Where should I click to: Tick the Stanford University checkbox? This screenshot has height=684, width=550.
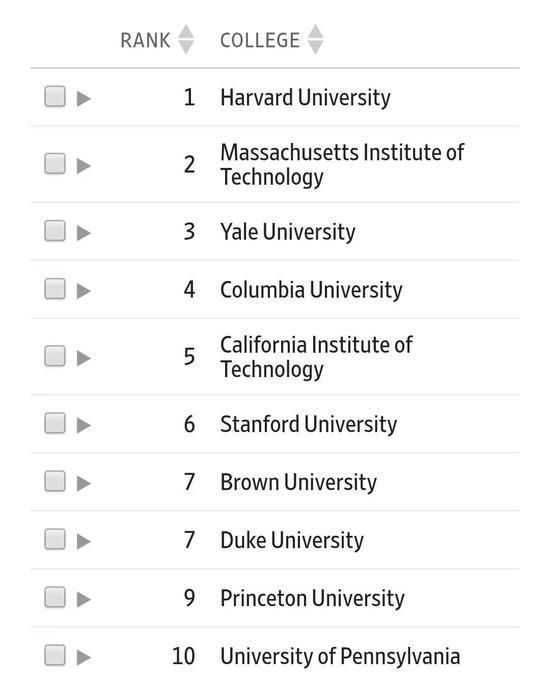pos(55,424)
